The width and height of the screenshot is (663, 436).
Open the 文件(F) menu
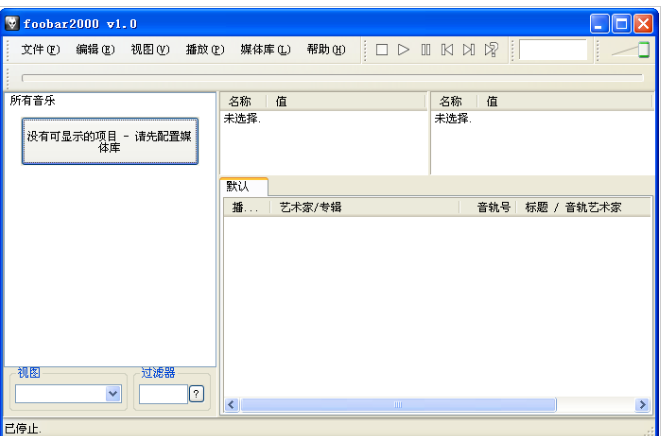[x=41, y=50]
